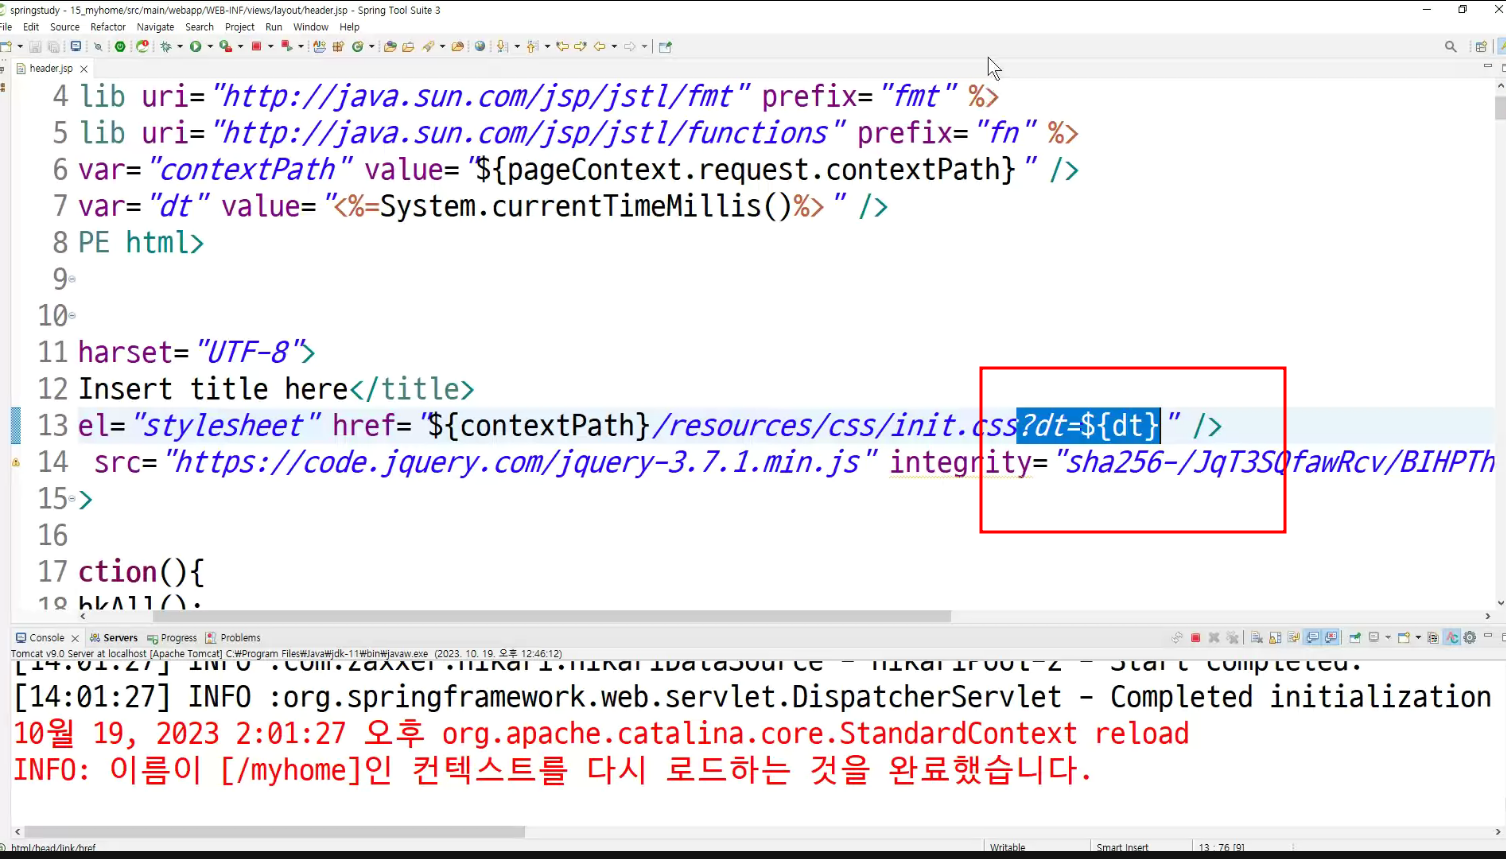Collapse the code fold at line 15

72,498
